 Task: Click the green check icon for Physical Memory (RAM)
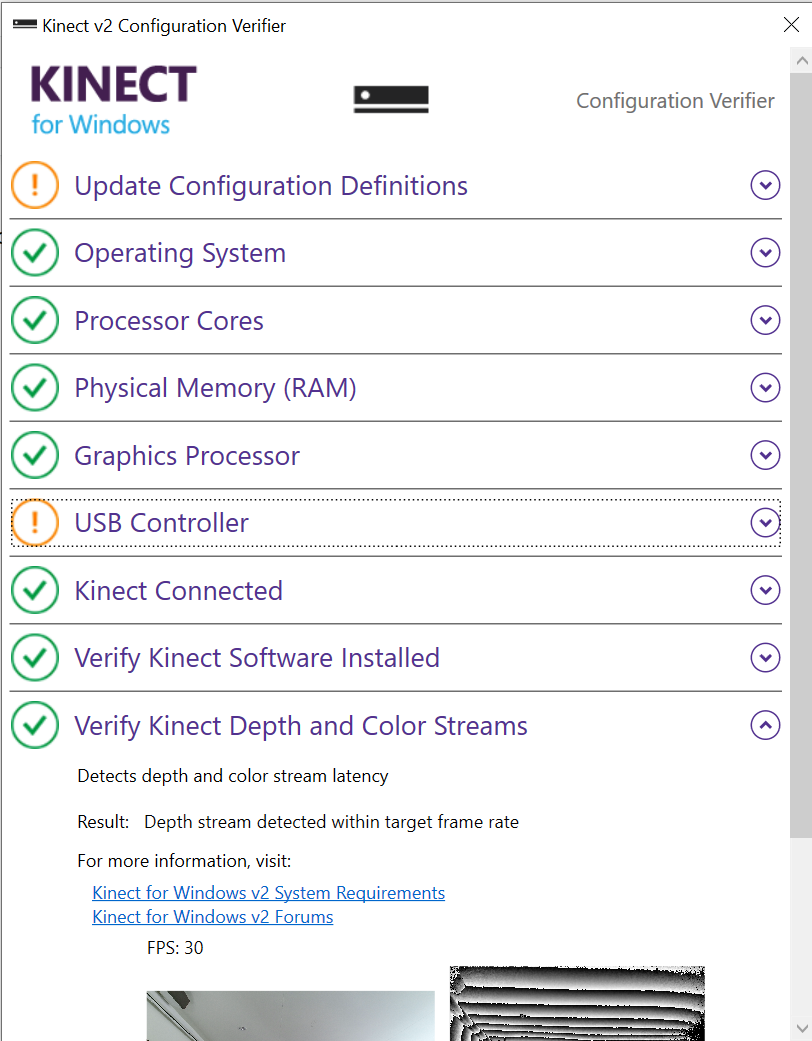pyautogui.click(x=35, y=388)
